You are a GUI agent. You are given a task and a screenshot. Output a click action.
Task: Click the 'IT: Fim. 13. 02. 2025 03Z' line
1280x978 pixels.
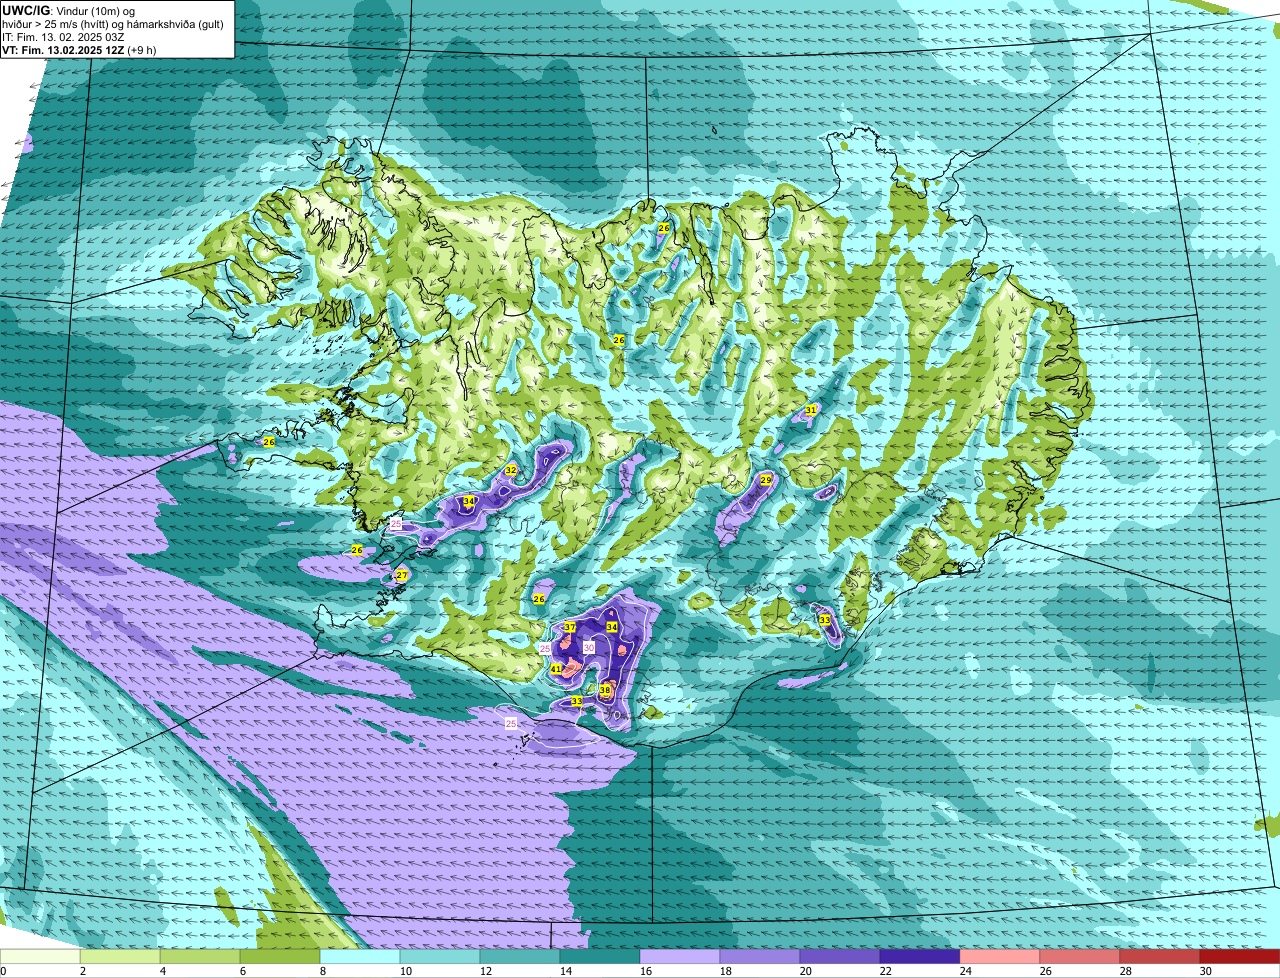click(x=63, y=36)
